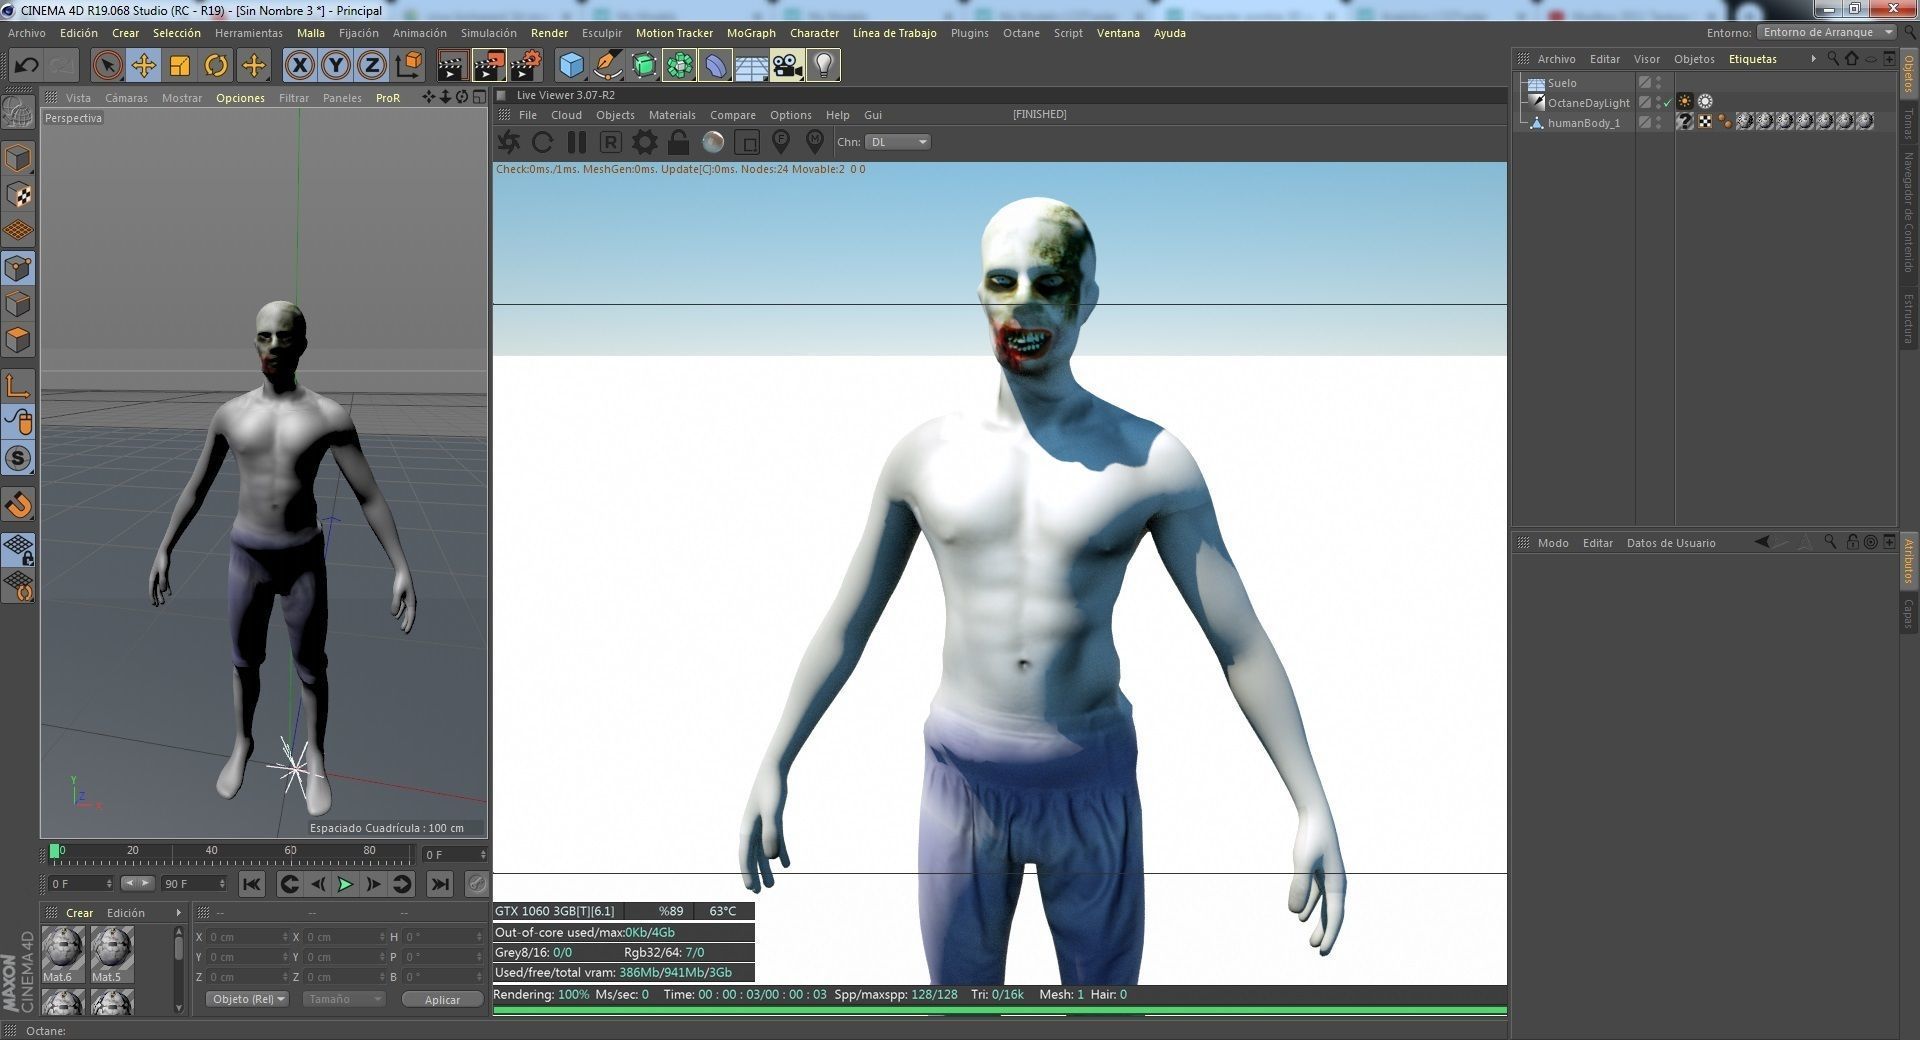Toggle humanBody_1 visibility dots

[x=1658, y=123]
